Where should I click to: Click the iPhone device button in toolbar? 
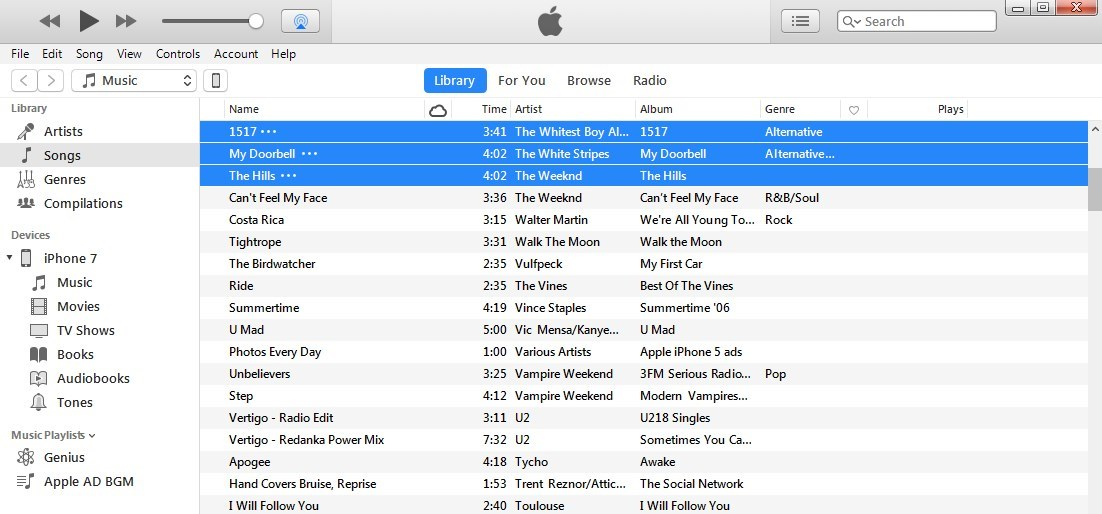pos(216,80)
